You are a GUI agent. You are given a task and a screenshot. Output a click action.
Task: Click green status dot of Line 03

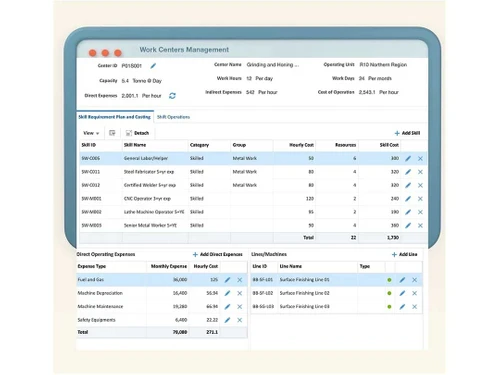tap(389, 307)
